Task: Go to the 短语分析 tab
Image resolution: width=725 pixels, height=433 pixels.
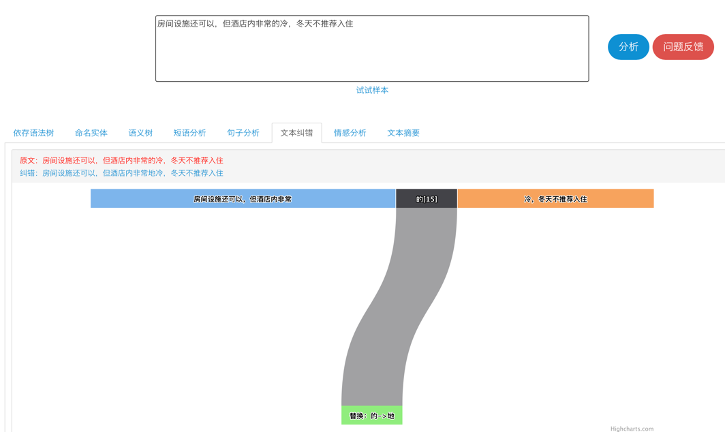Action: [189, 132]
